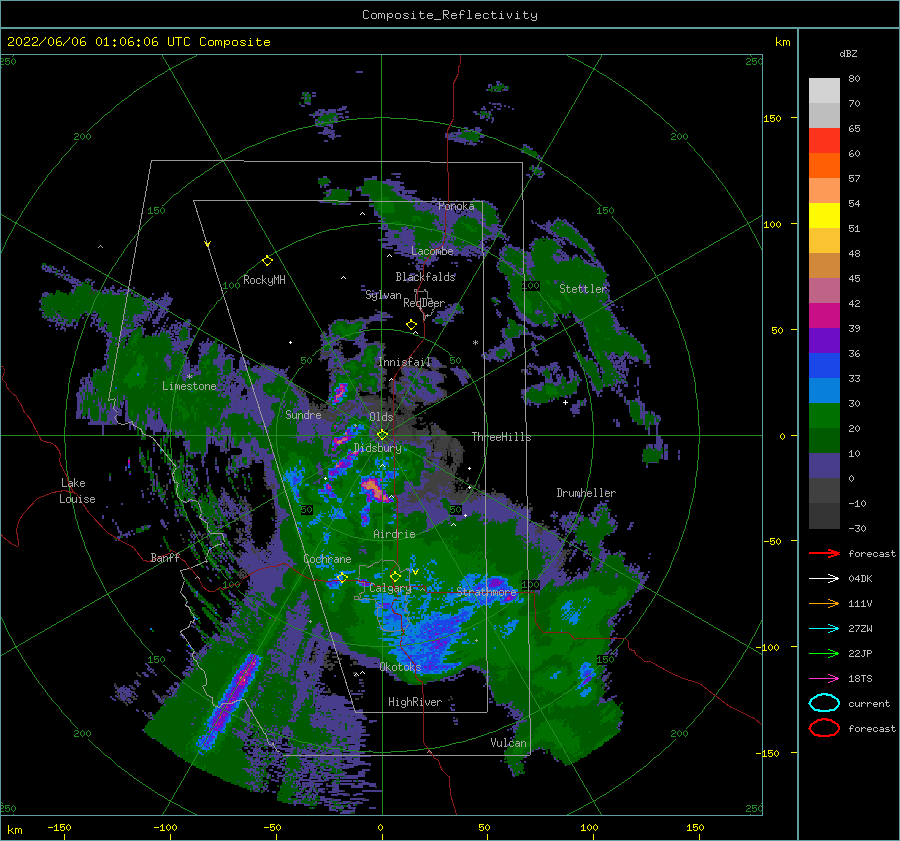Viewport: 900px width, 841px height.
Task: Click the asterisk marker beside Limestone
Action: click(x=189, y=377)
